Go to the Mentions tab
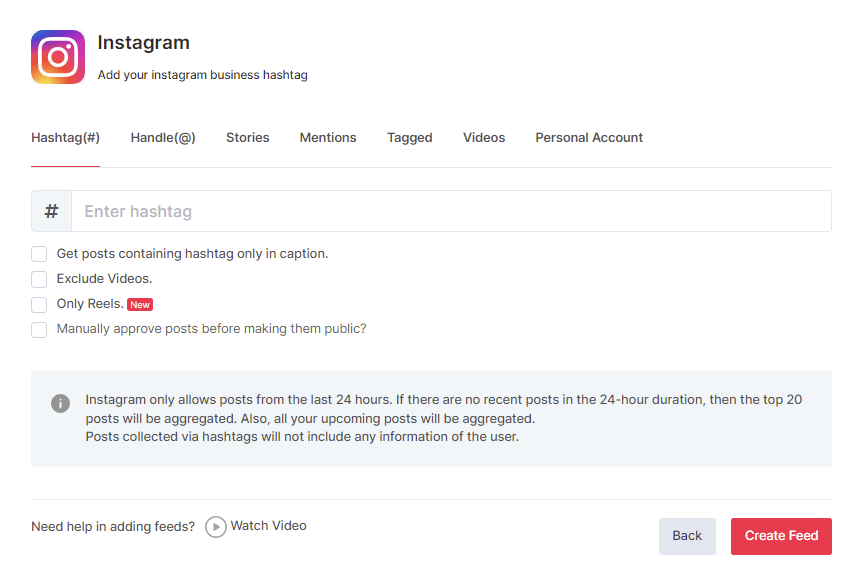This screenshot has width=861, height=584. click(x=328, y=138)
